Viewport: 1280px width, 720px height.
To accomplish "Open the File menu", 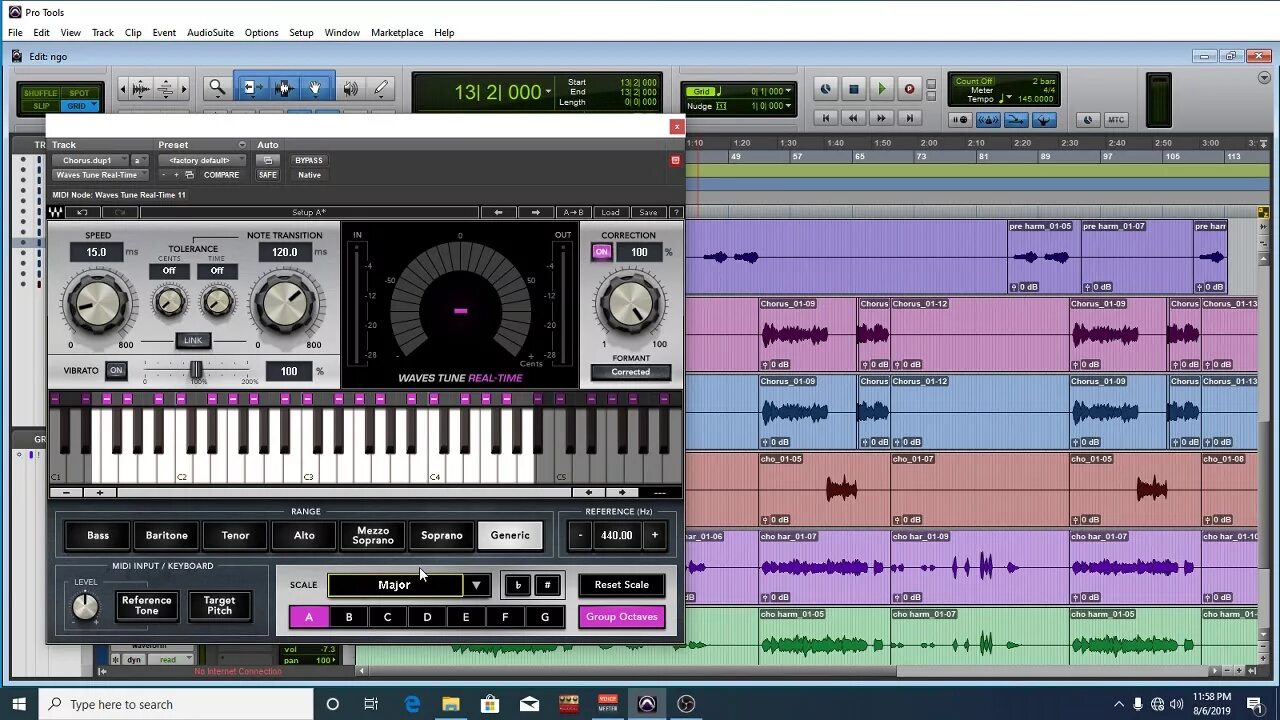I will coord(15,33).
